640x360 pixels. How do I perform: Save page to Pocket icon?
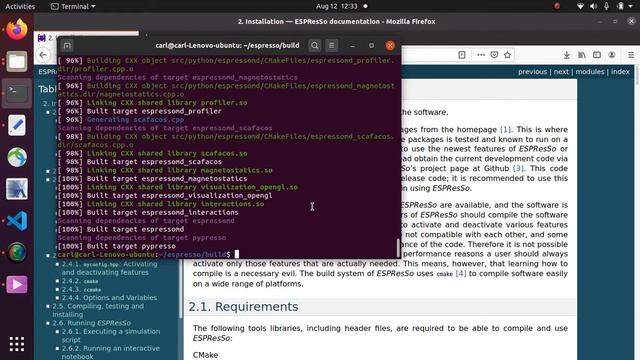click(494, 55)
